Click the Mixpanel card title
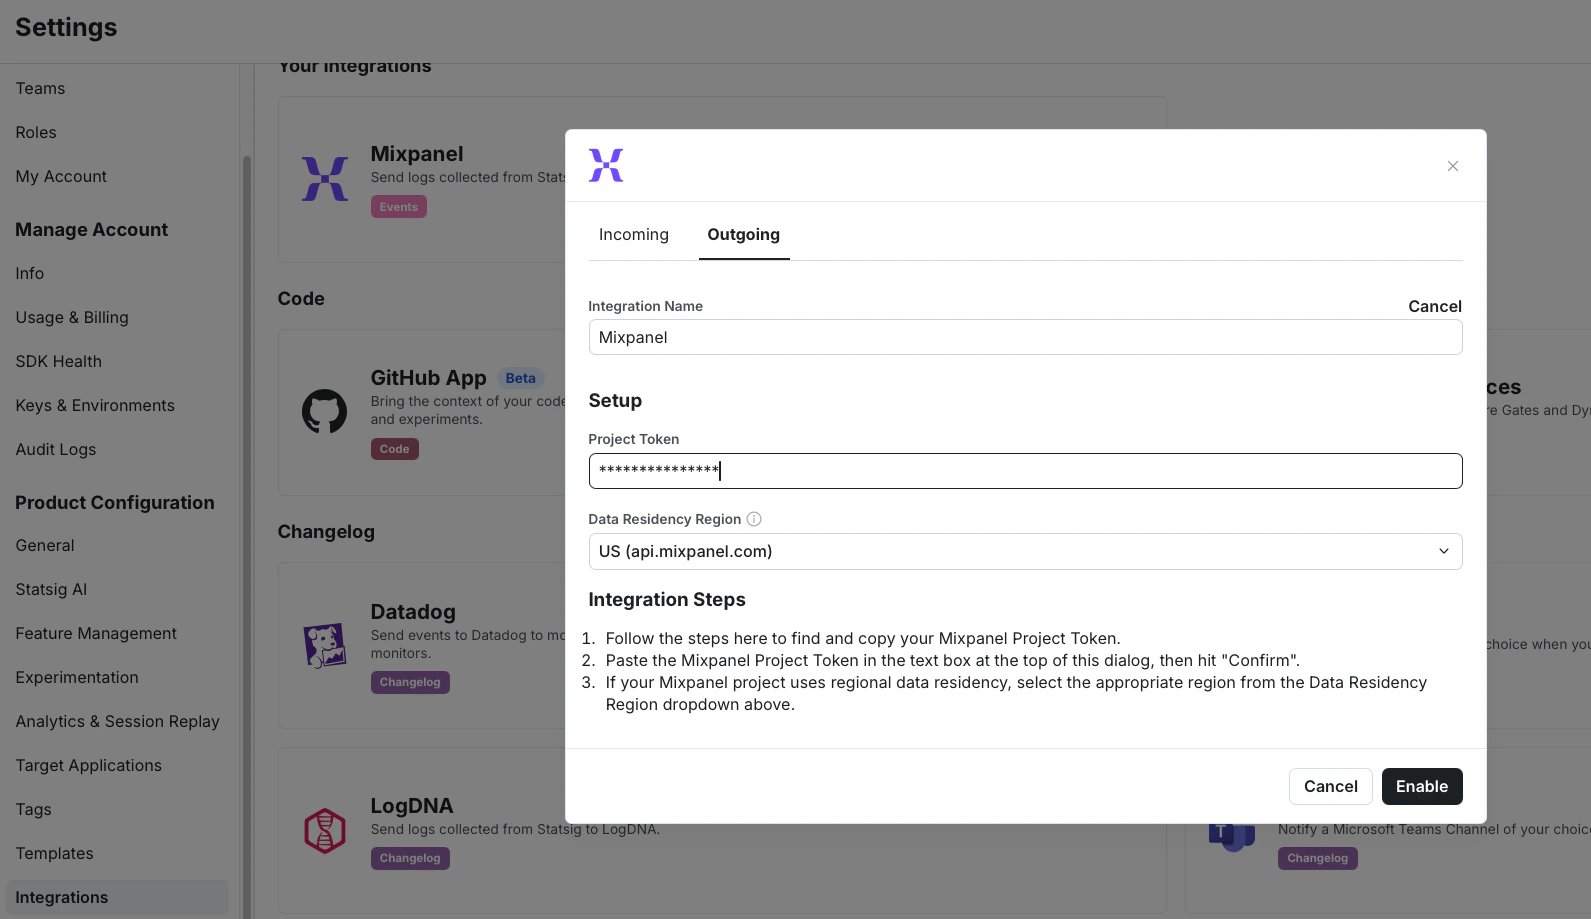This screenshot has width=1591, height=919. (x=417, y=154)
